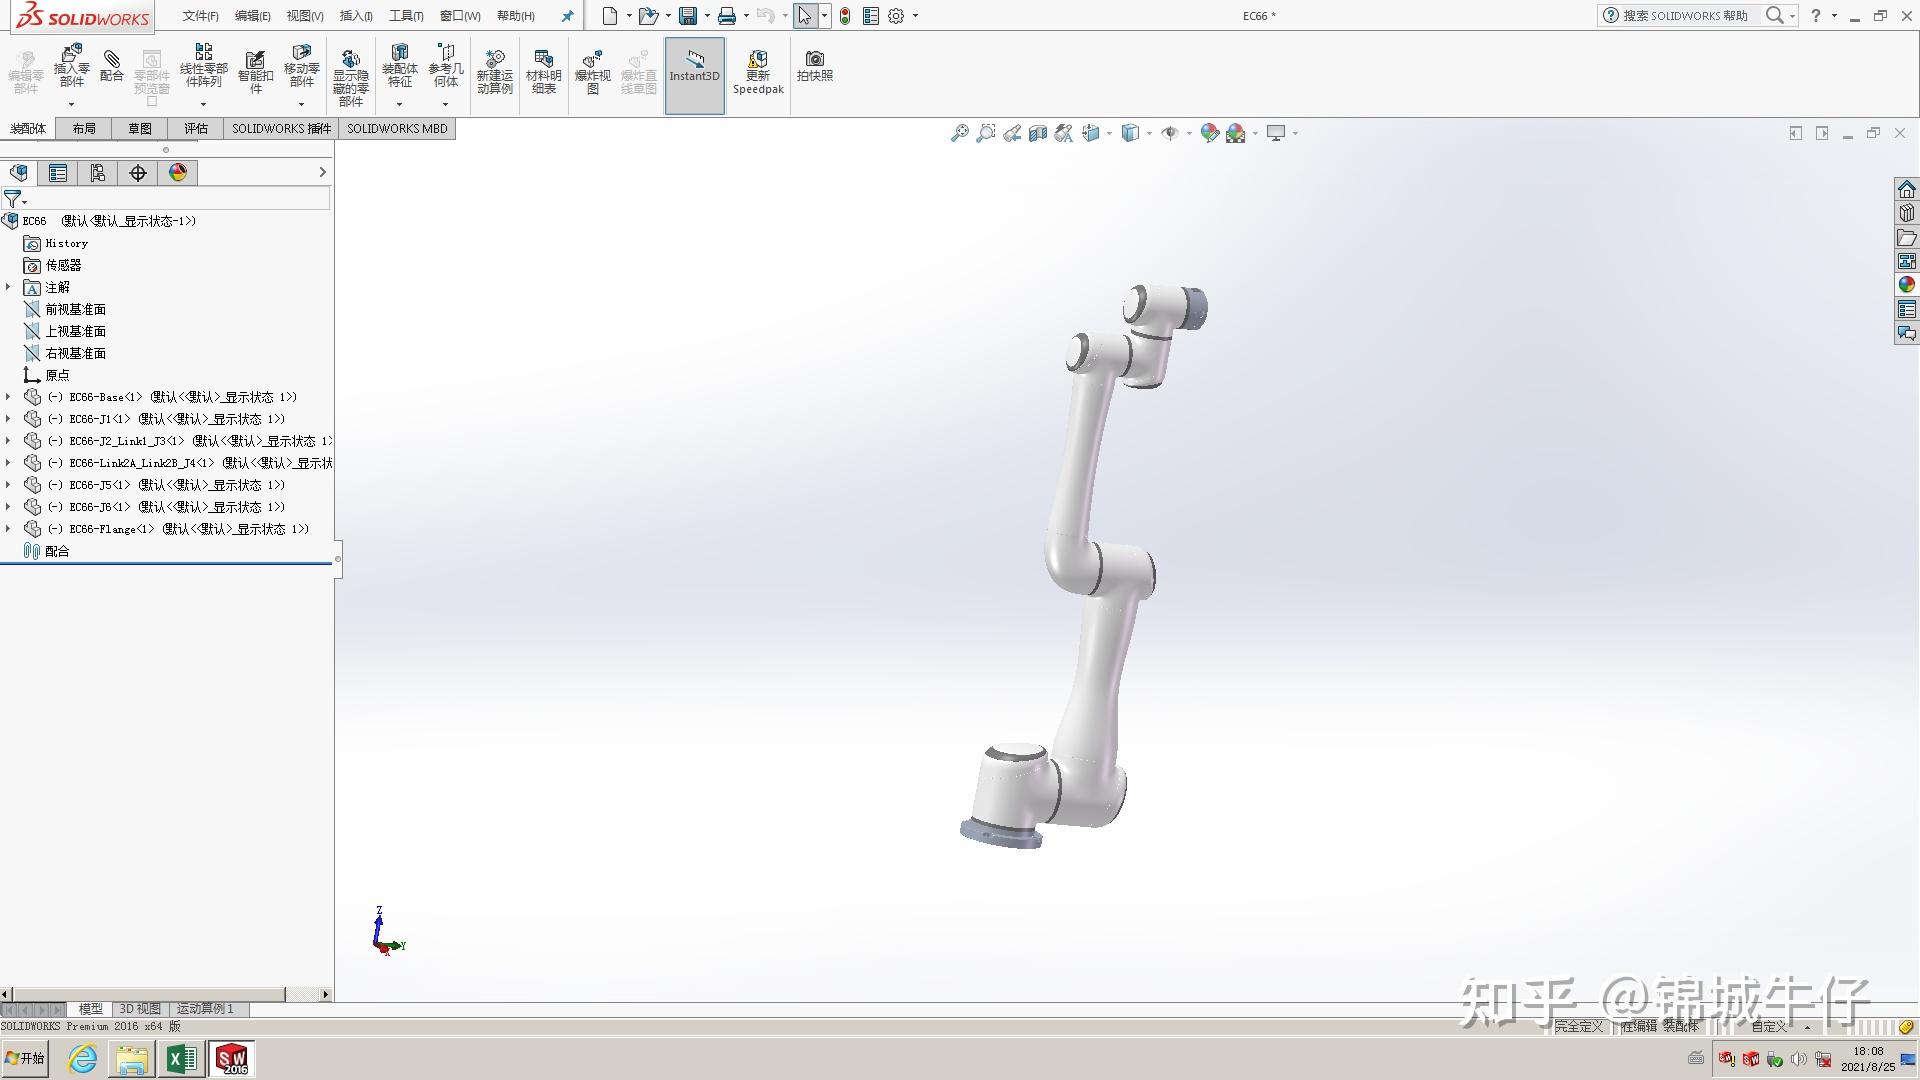Toggle the rebuild traffic light icon
Screen dimensions: 1920x1080
[845, 16]
